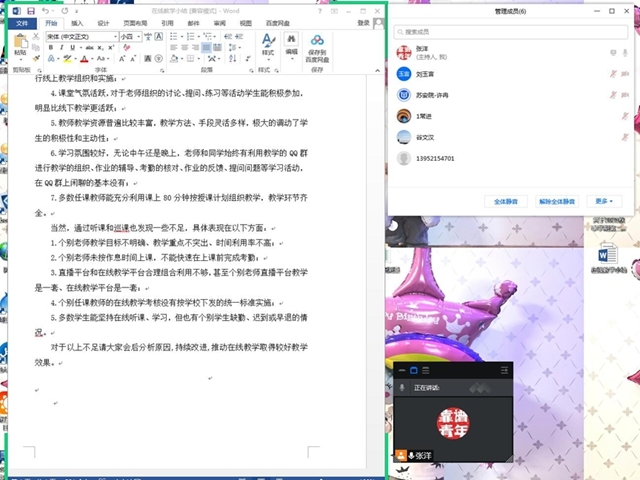Click Save to Baidu Netdisk icon
This screenshot has height=480, width=640.
click(x=317, y=45)
